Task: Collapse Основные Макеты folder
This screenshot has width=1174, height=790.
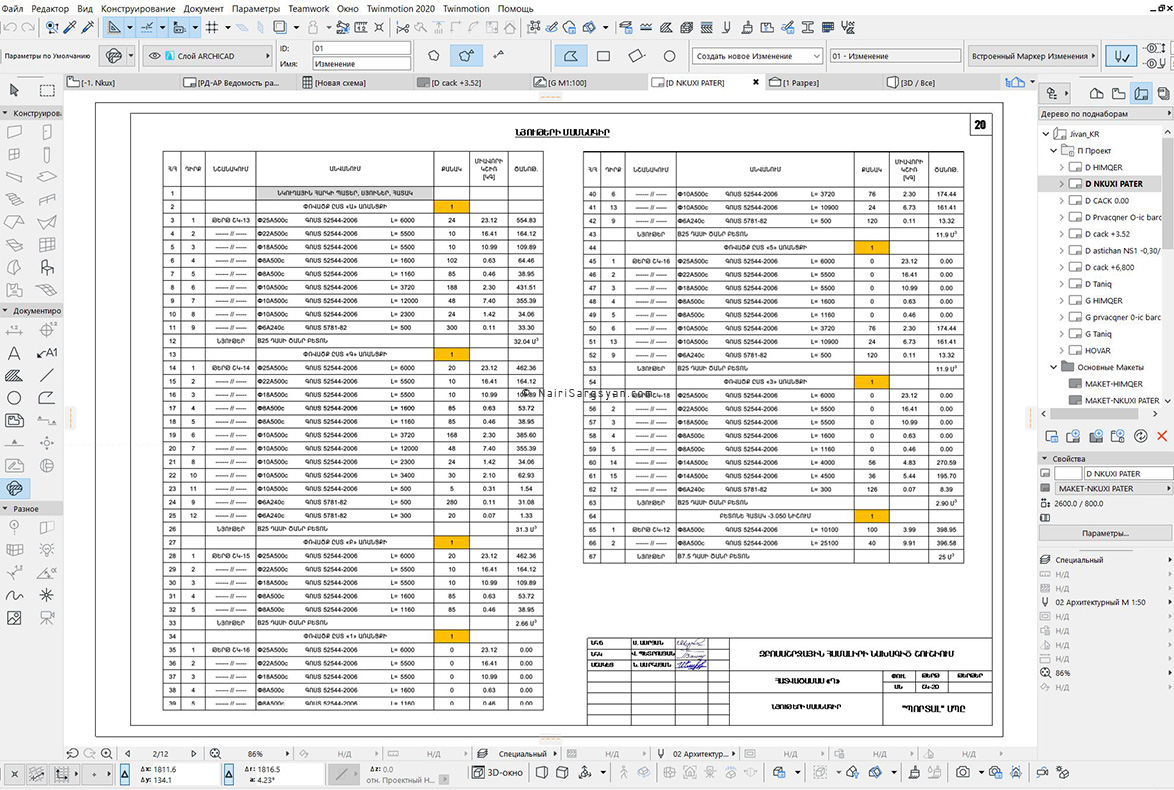Action: click(x=1053, y=367)
